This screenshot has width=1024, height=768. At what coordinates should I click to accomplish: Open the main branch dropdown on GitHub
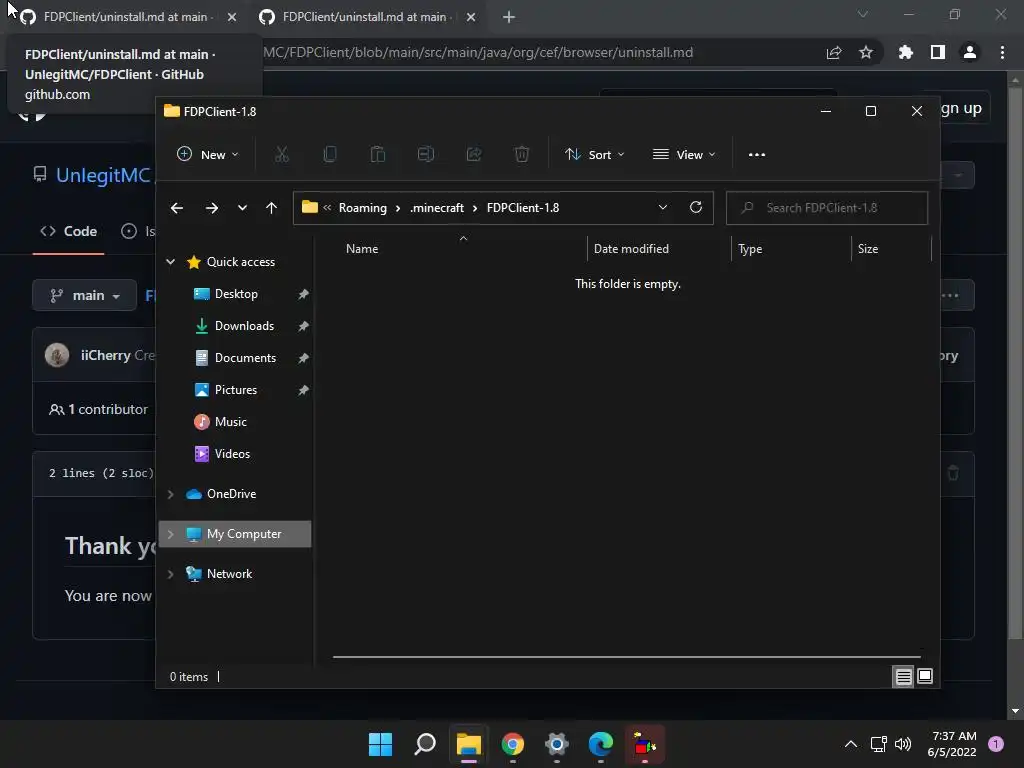(85, 295)
